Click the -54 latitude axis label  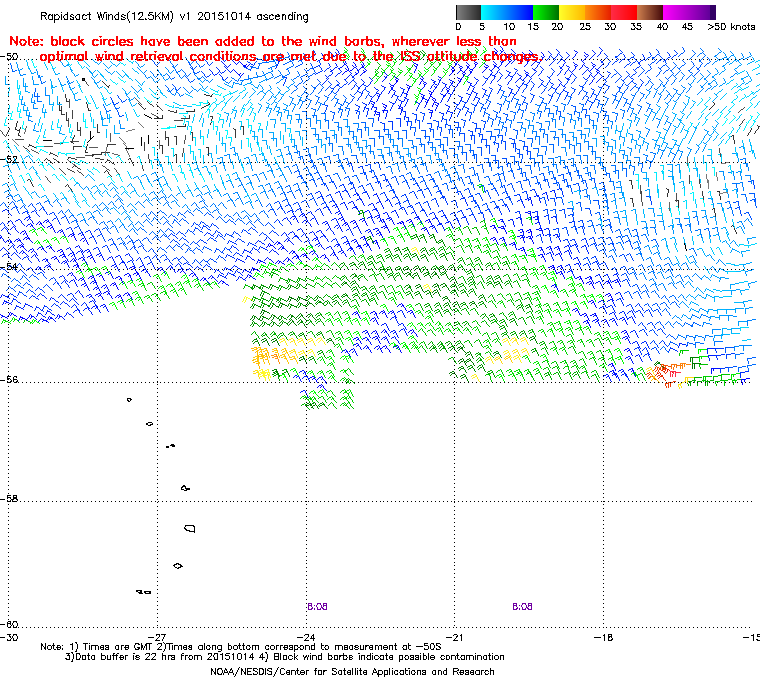point(9,267)
